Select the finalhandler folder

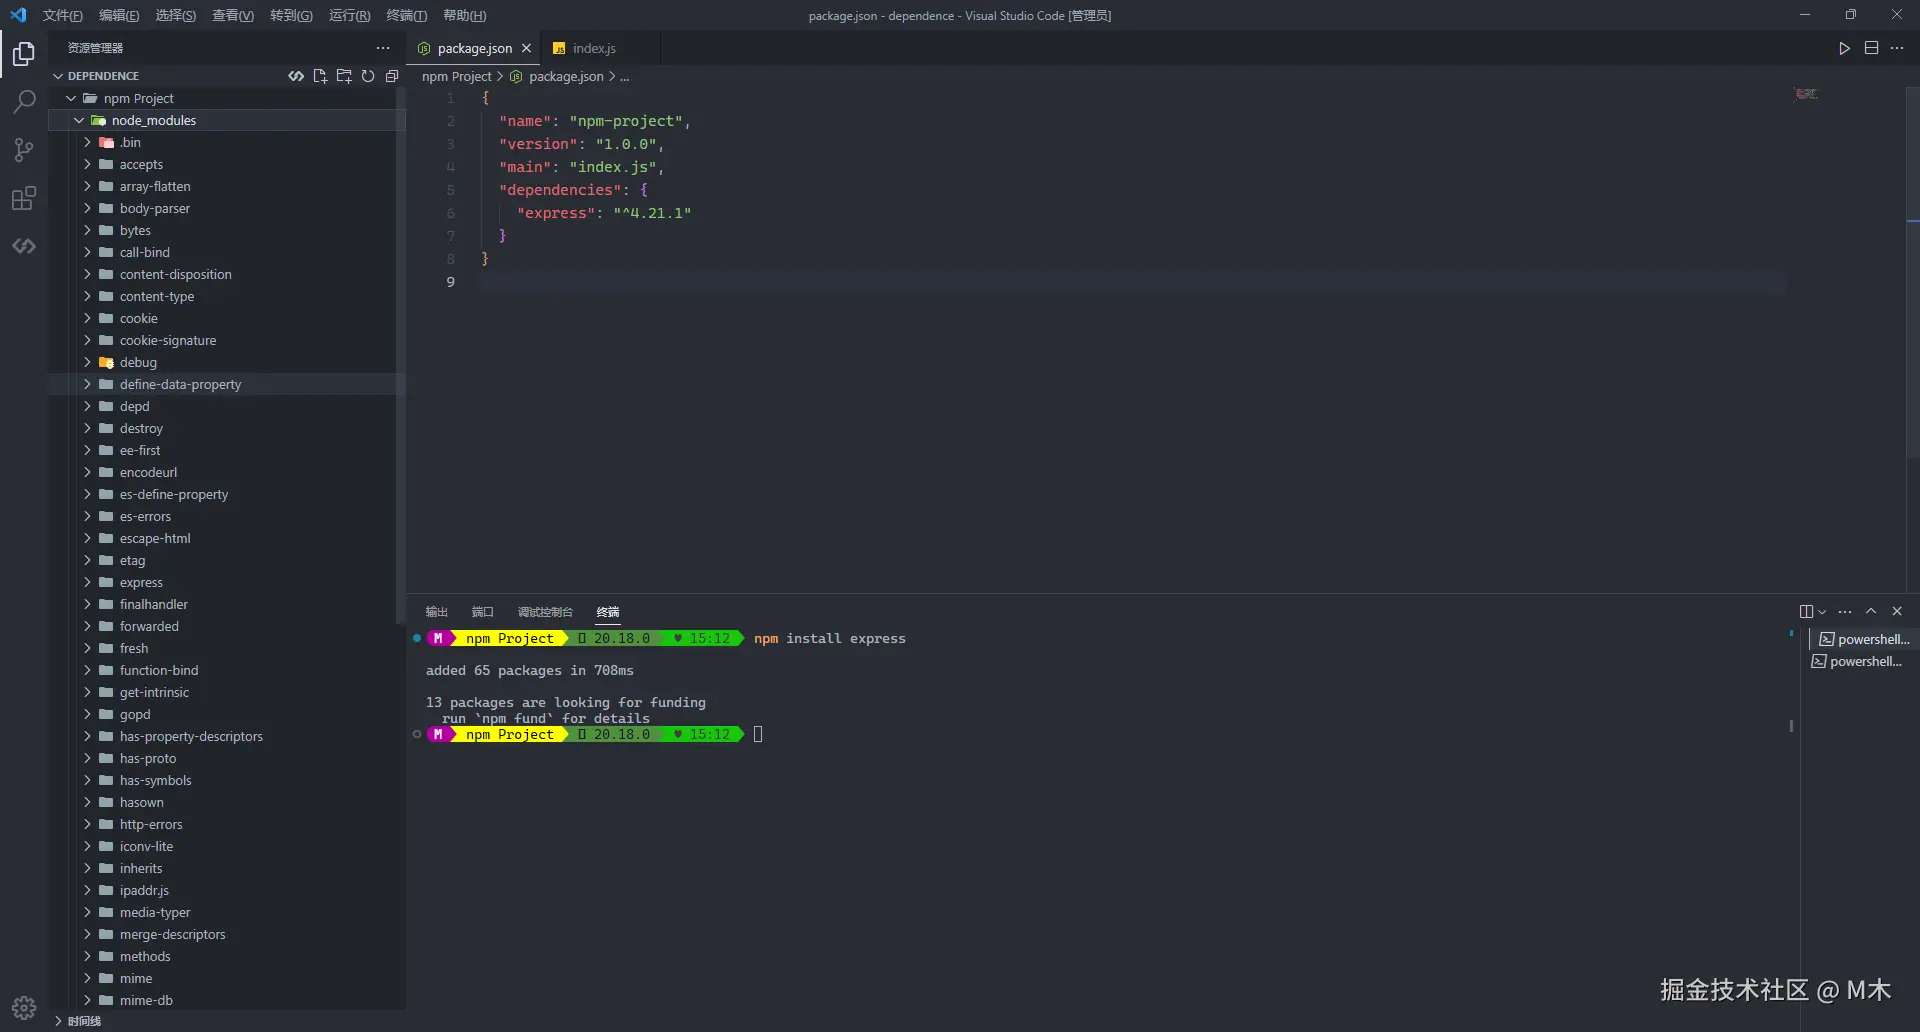pyautogui.click(x=227, y=604)
